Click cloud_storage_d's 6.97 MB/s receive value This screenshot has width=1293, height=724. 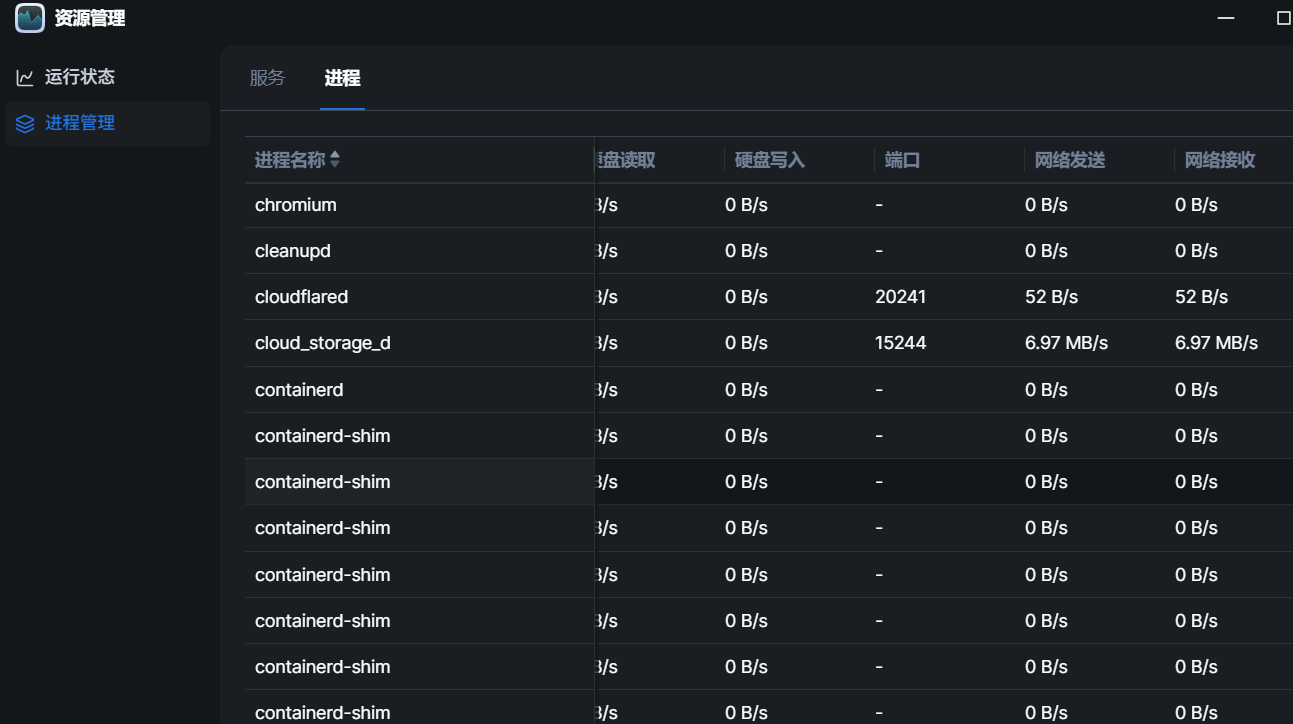coord(1216,343)
